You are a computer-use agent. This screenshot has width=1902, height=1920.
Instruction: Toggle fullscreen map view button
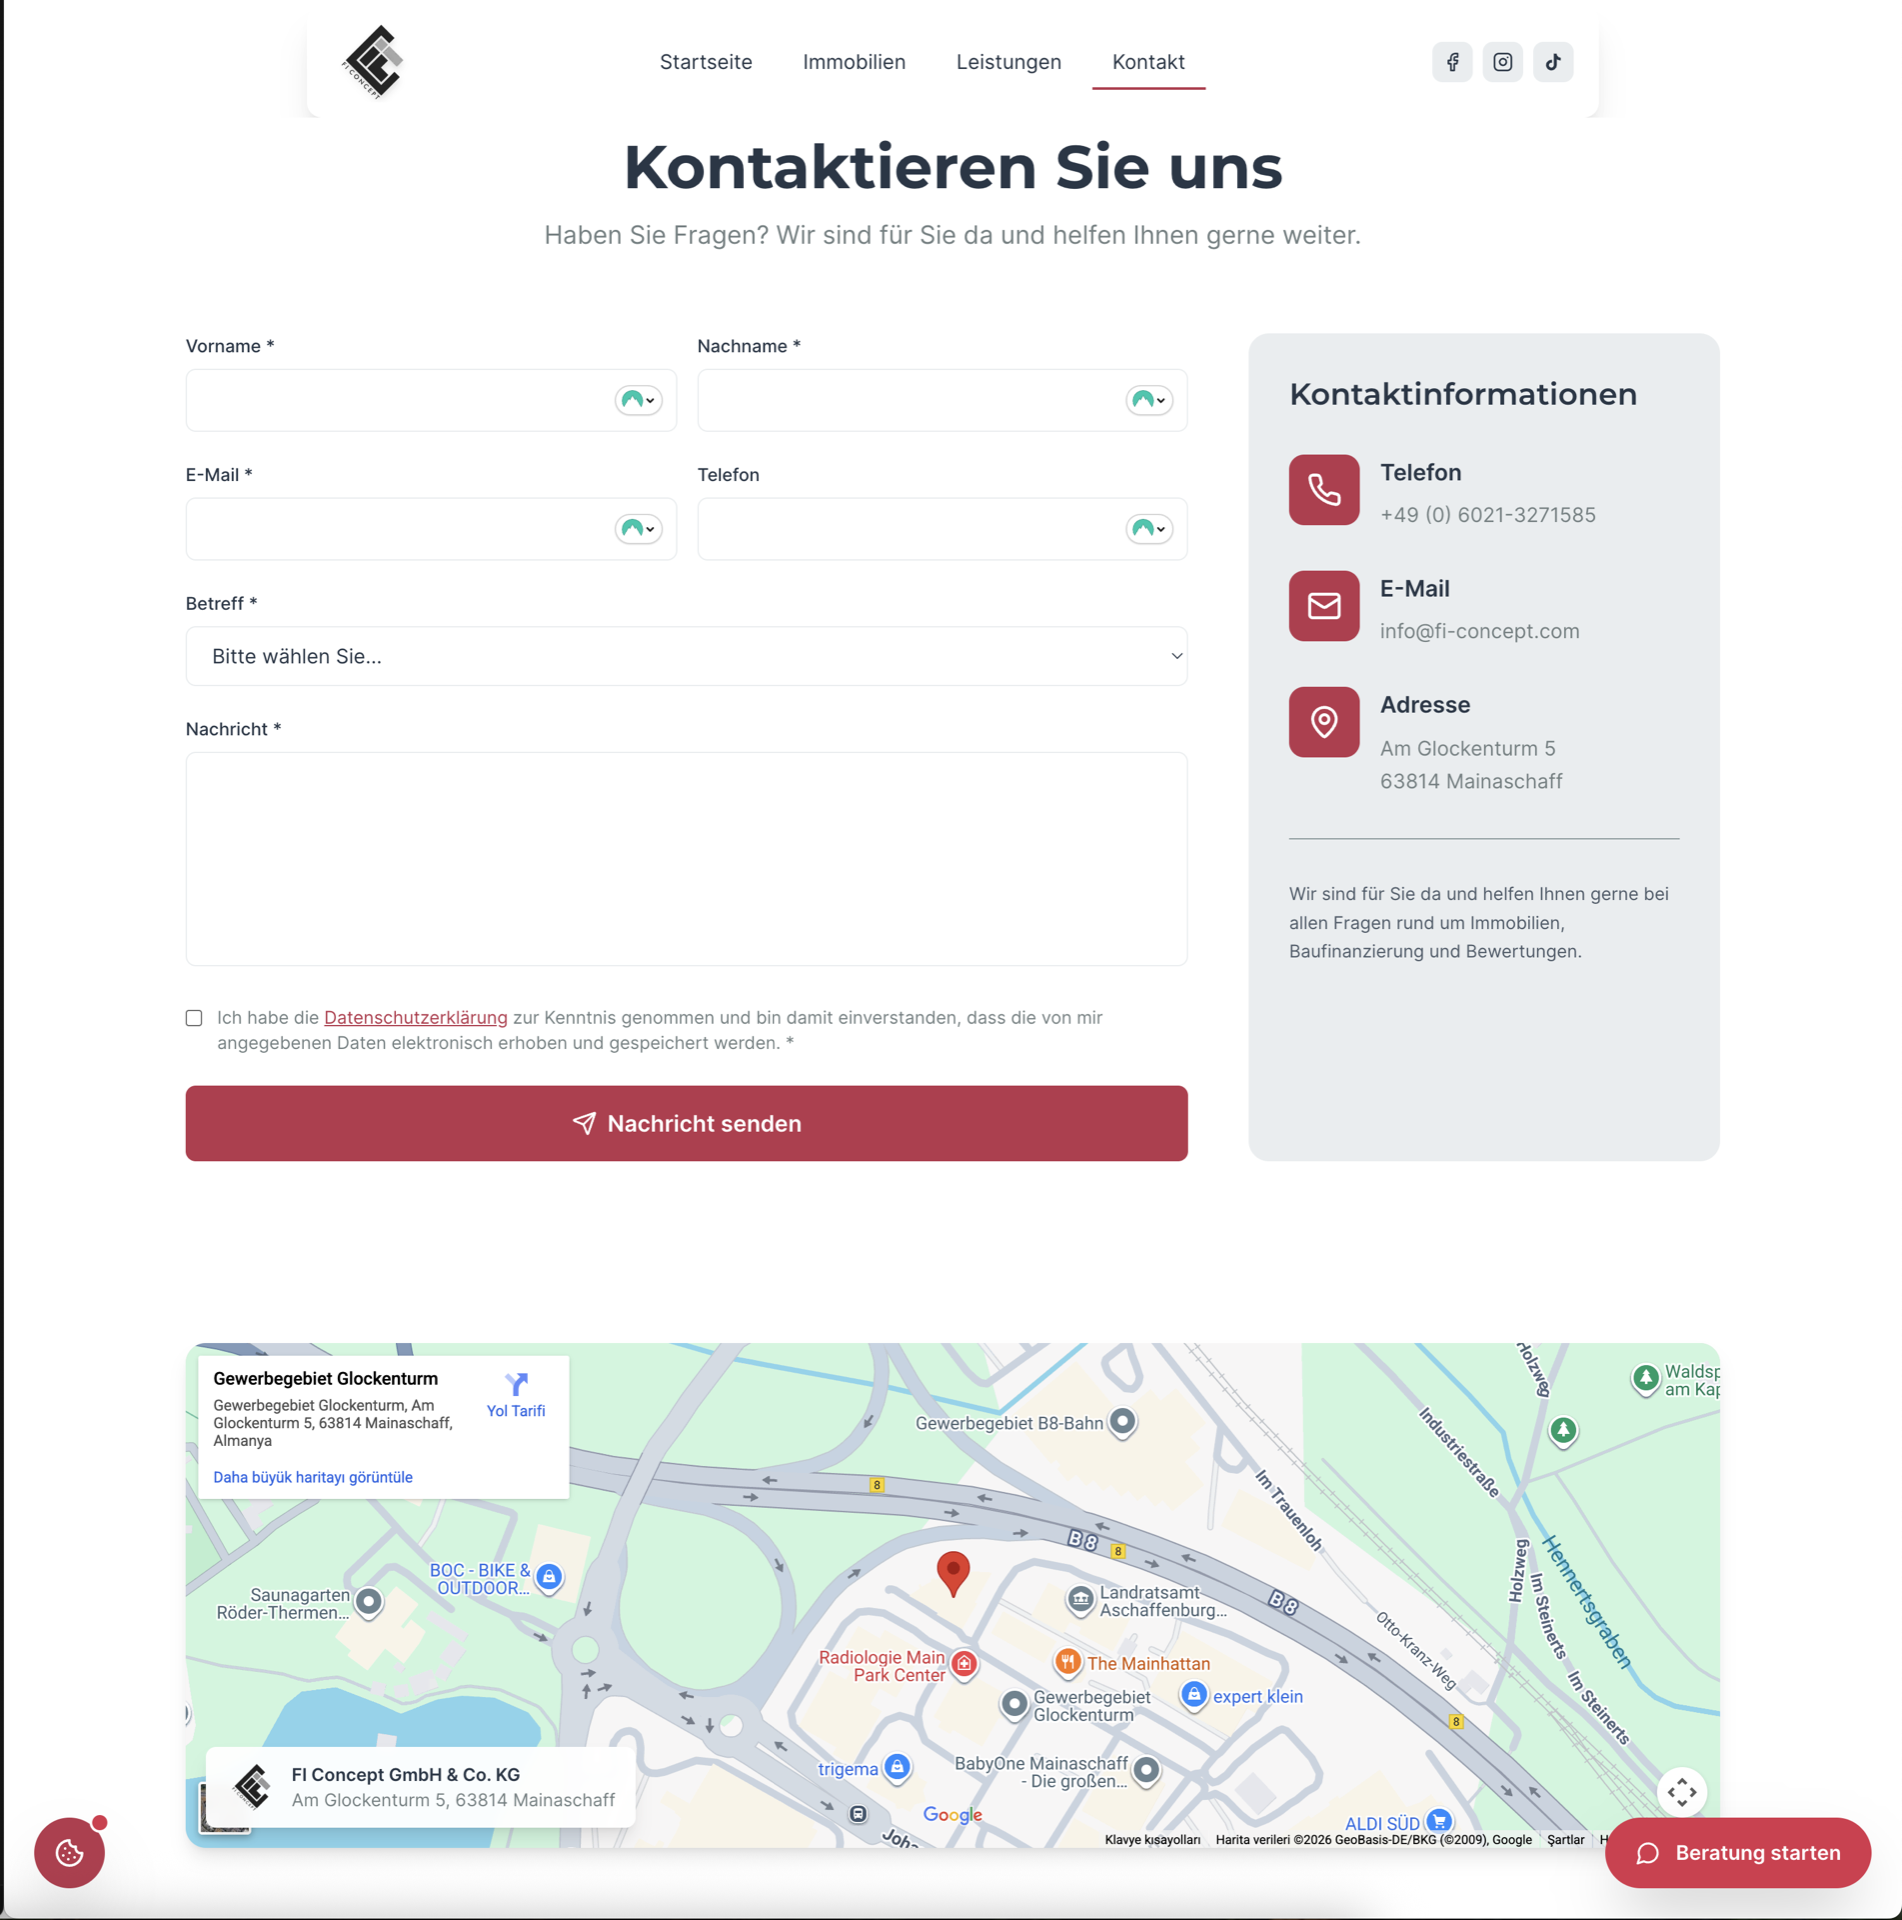tap(1681, 1792)
